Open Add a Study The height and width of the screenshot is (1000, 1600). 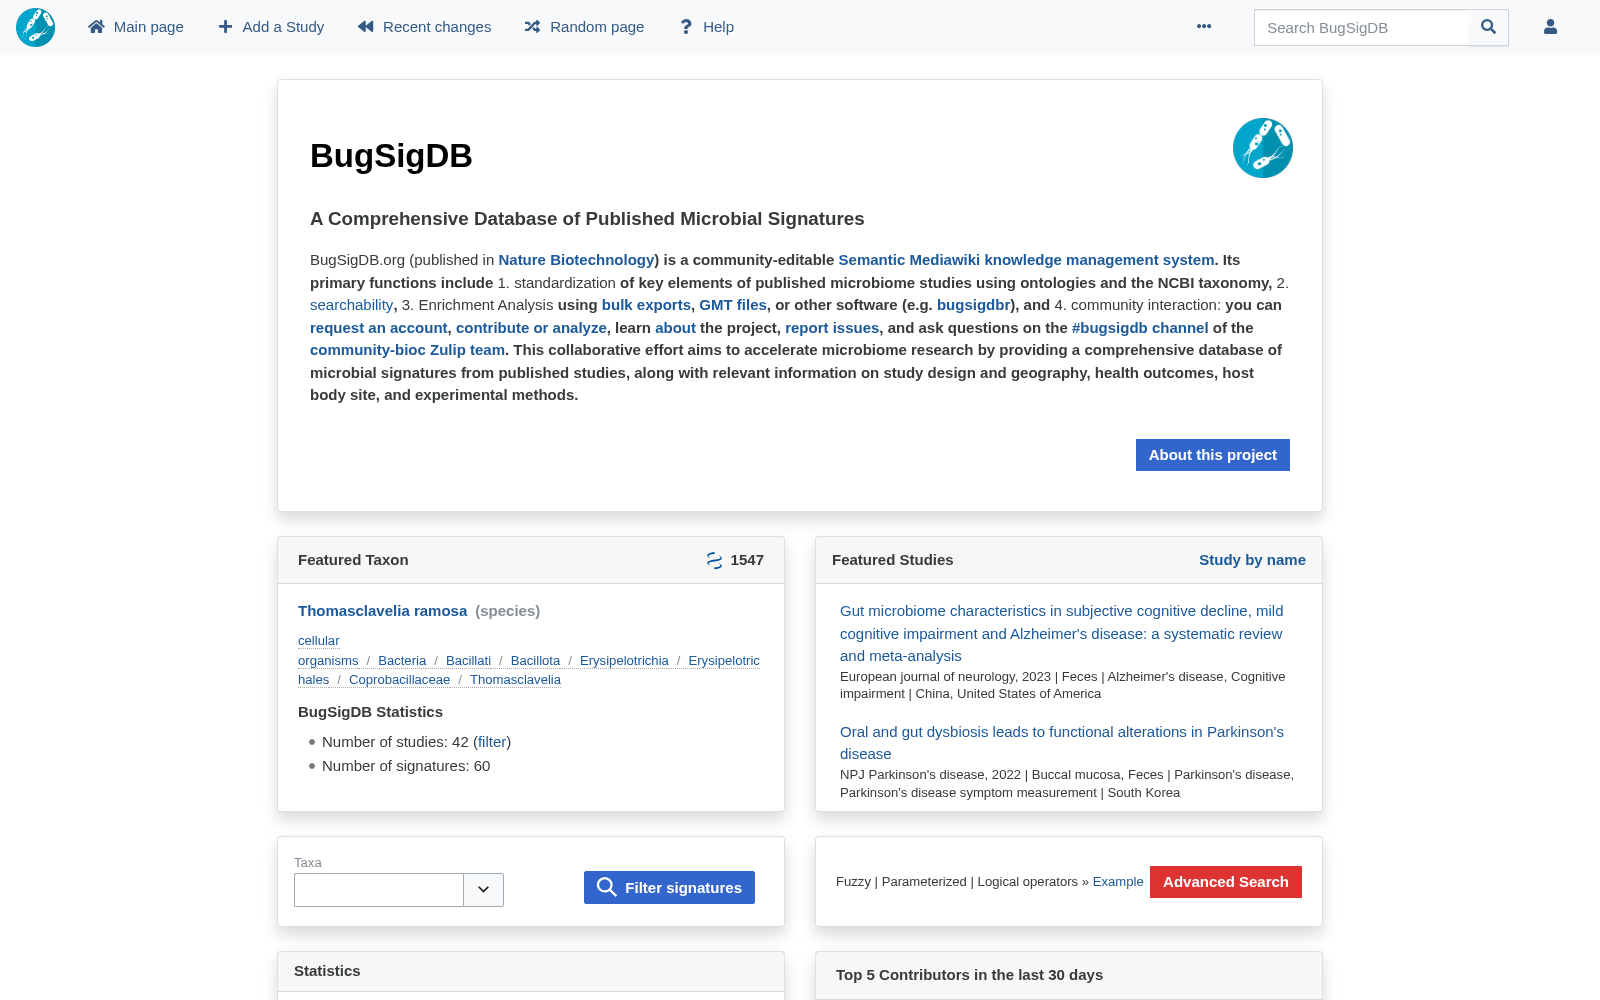click(x=271, y=27)
